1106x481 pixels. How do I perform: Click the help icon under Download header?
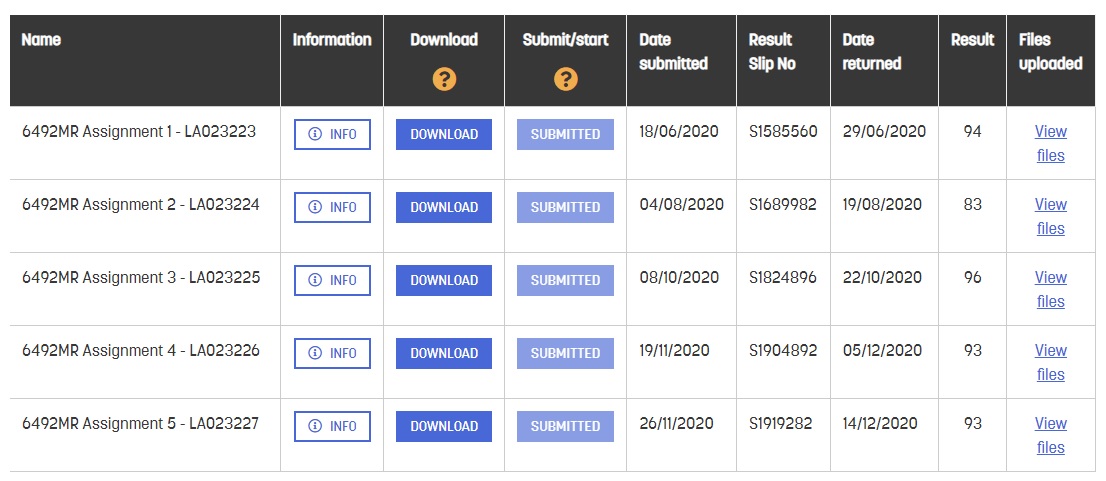coord(444,79)
